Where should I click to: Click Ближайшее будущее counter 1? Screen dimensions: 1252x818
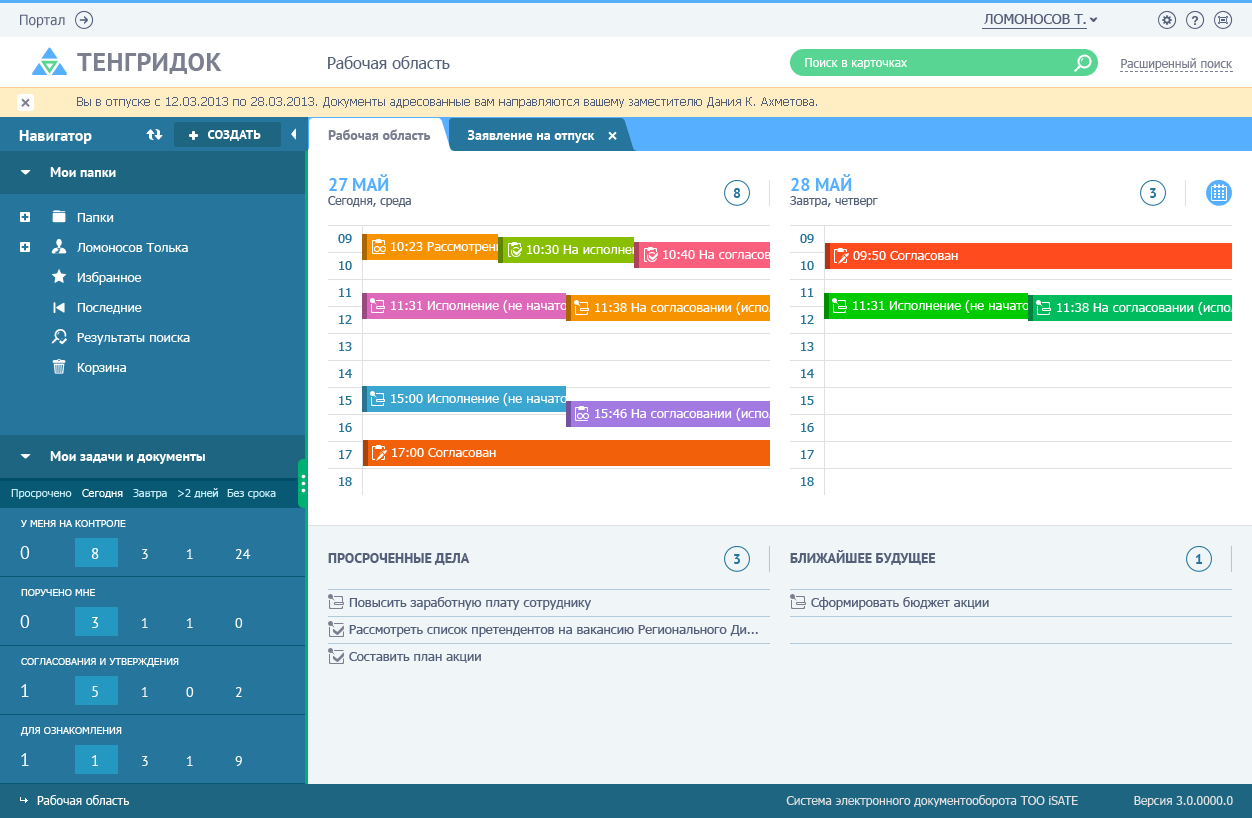1199,559
